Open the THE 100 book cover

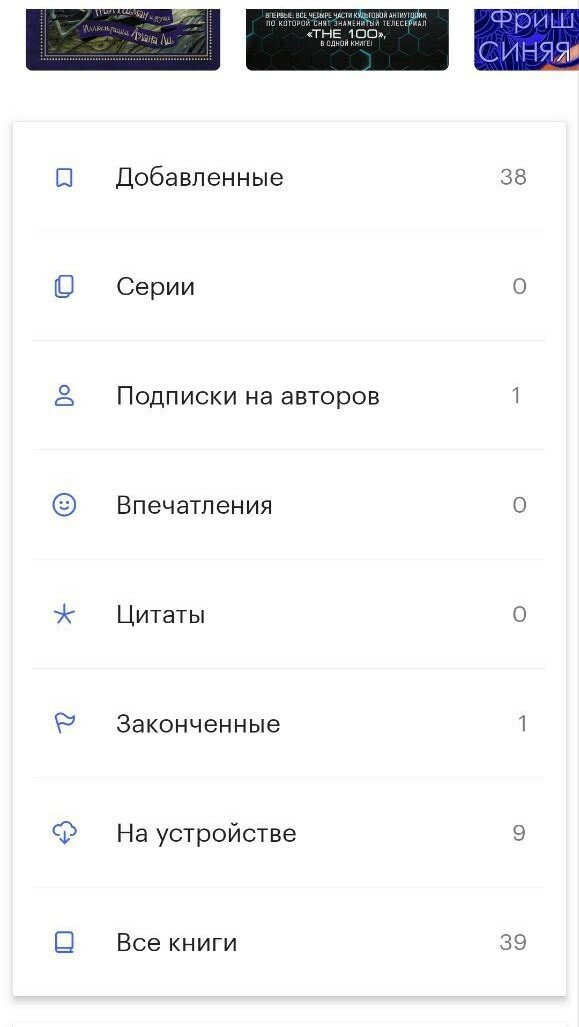point(347,39)
